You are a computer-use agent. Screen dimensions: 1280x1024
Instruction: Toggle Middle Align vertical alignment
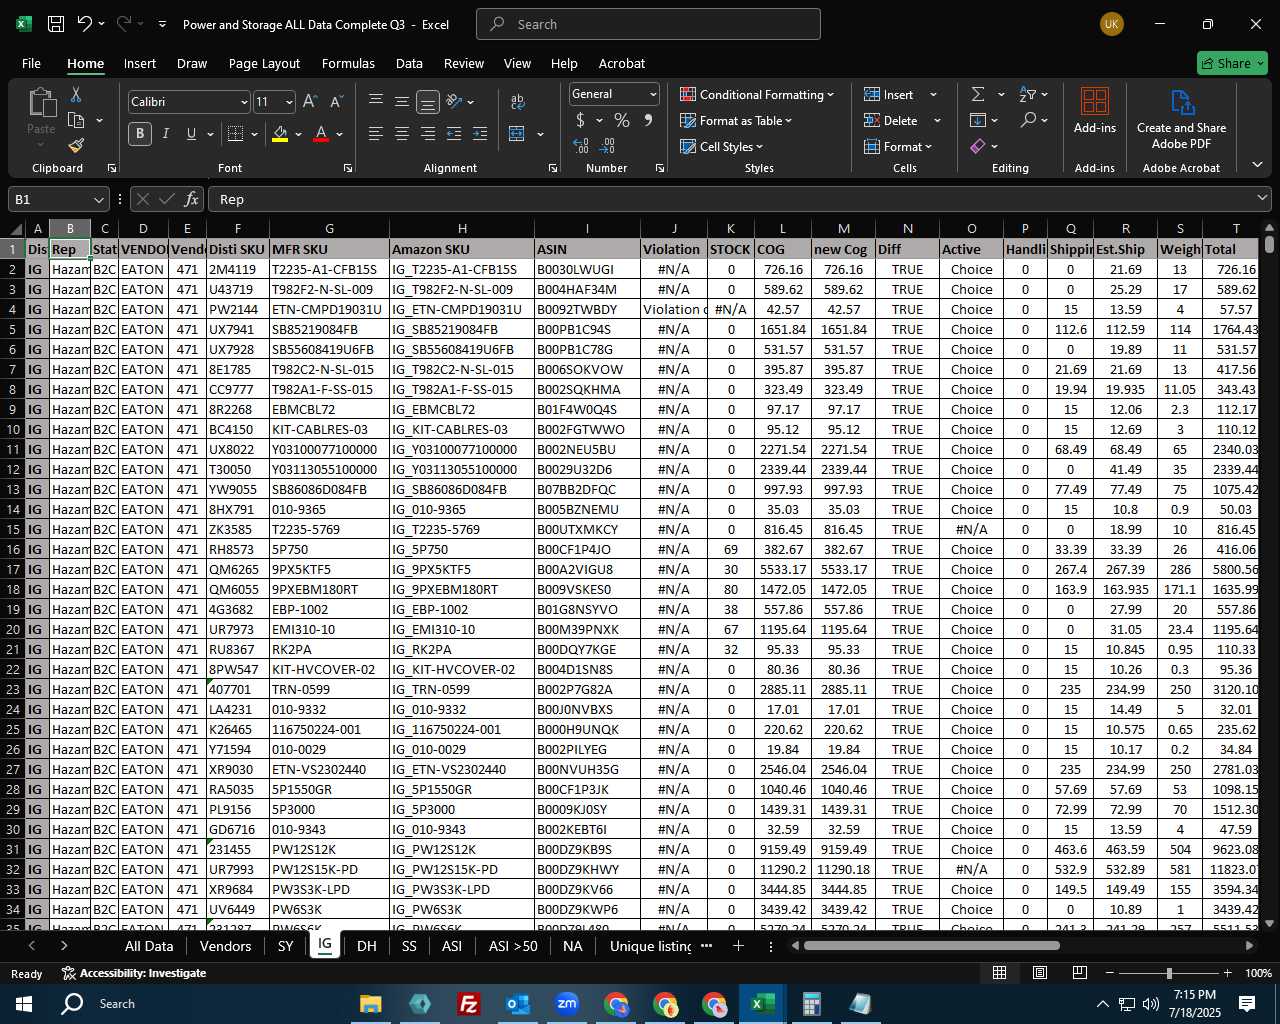point(402,102)
